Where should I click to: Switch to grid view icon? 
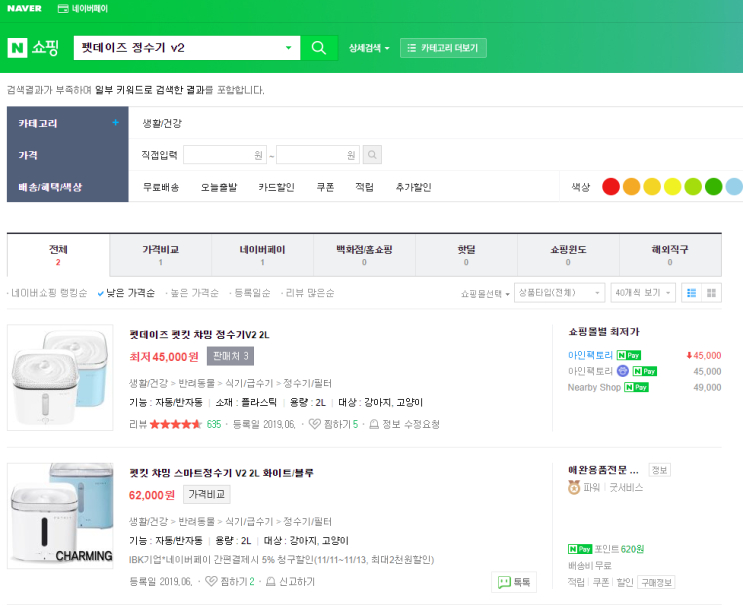click(x=711, y=293)
